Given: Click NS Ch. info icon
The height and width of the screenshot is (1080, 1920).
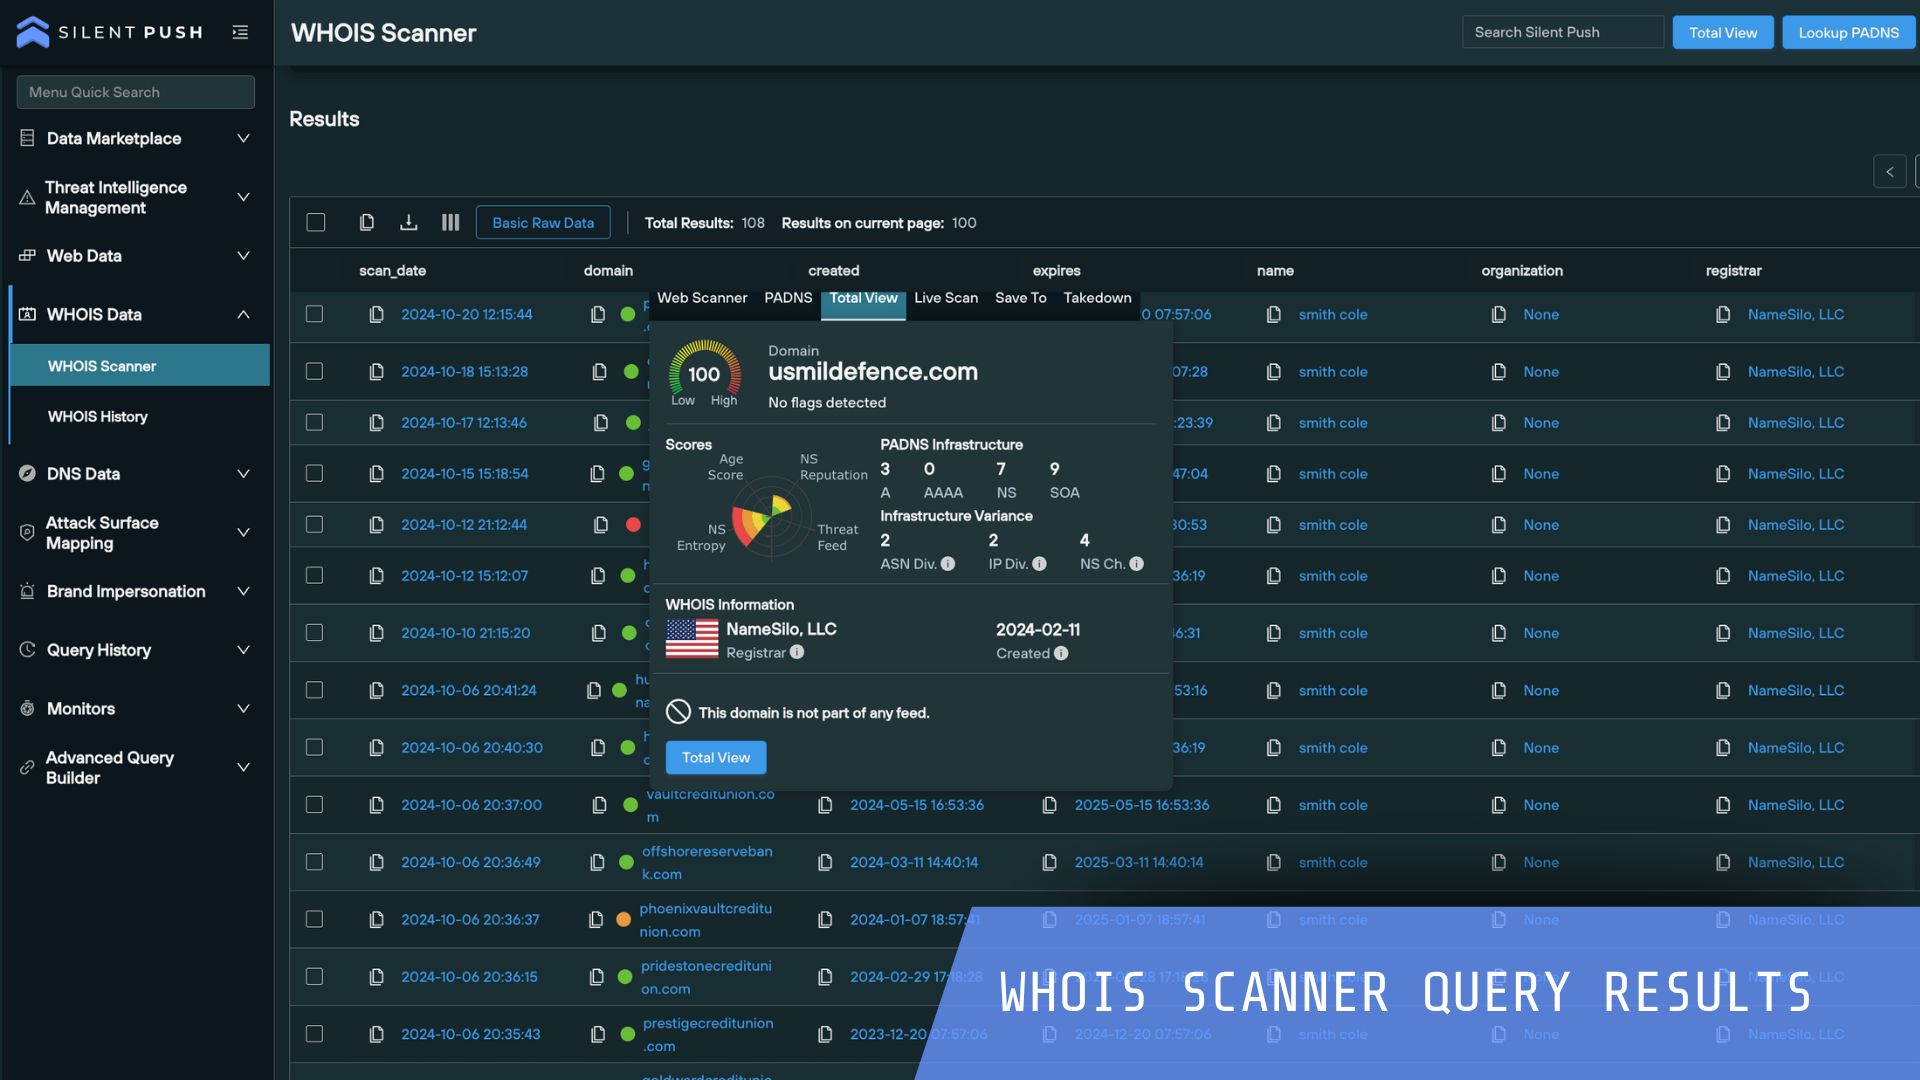Looking at the screenshot, I should (x=1136, y=564).
